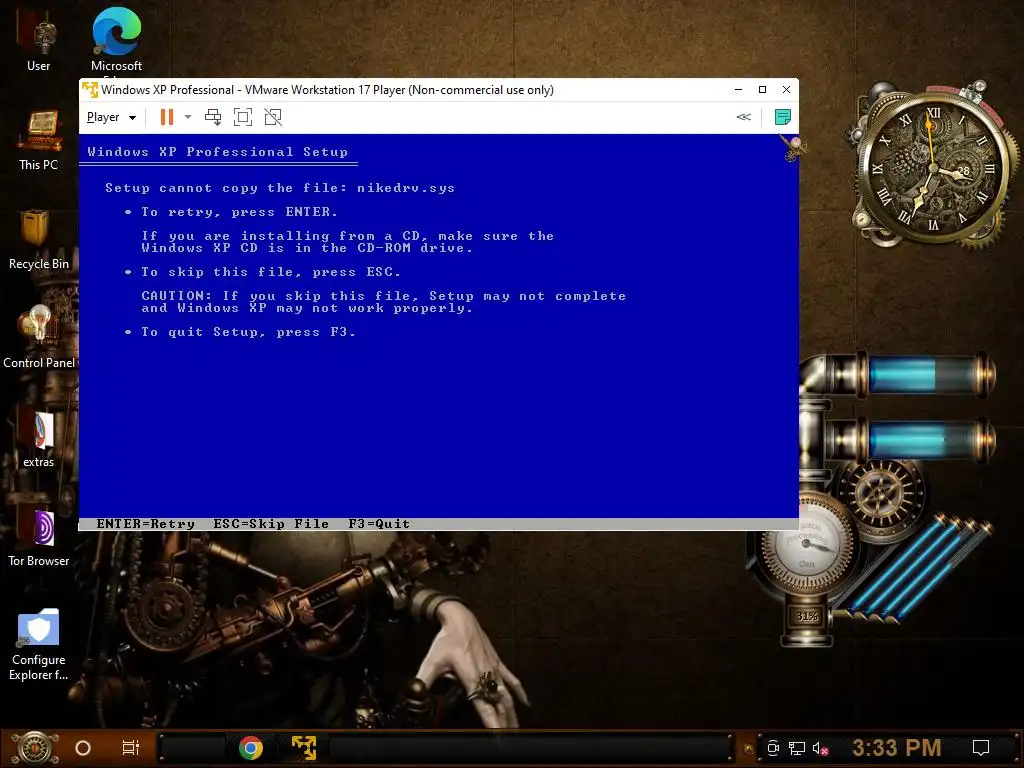Open the Action Center notification icon

(981, 748)
